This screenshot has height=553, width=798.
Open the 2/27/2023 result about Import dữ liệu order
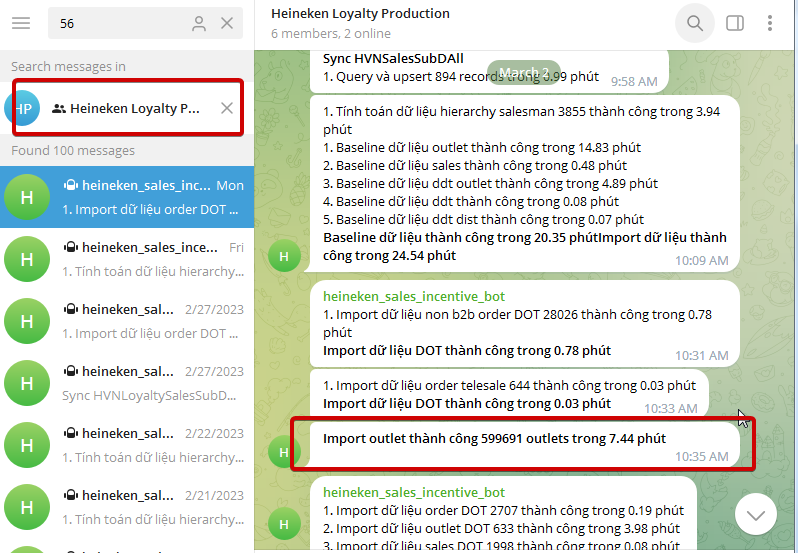click(127, 321)
